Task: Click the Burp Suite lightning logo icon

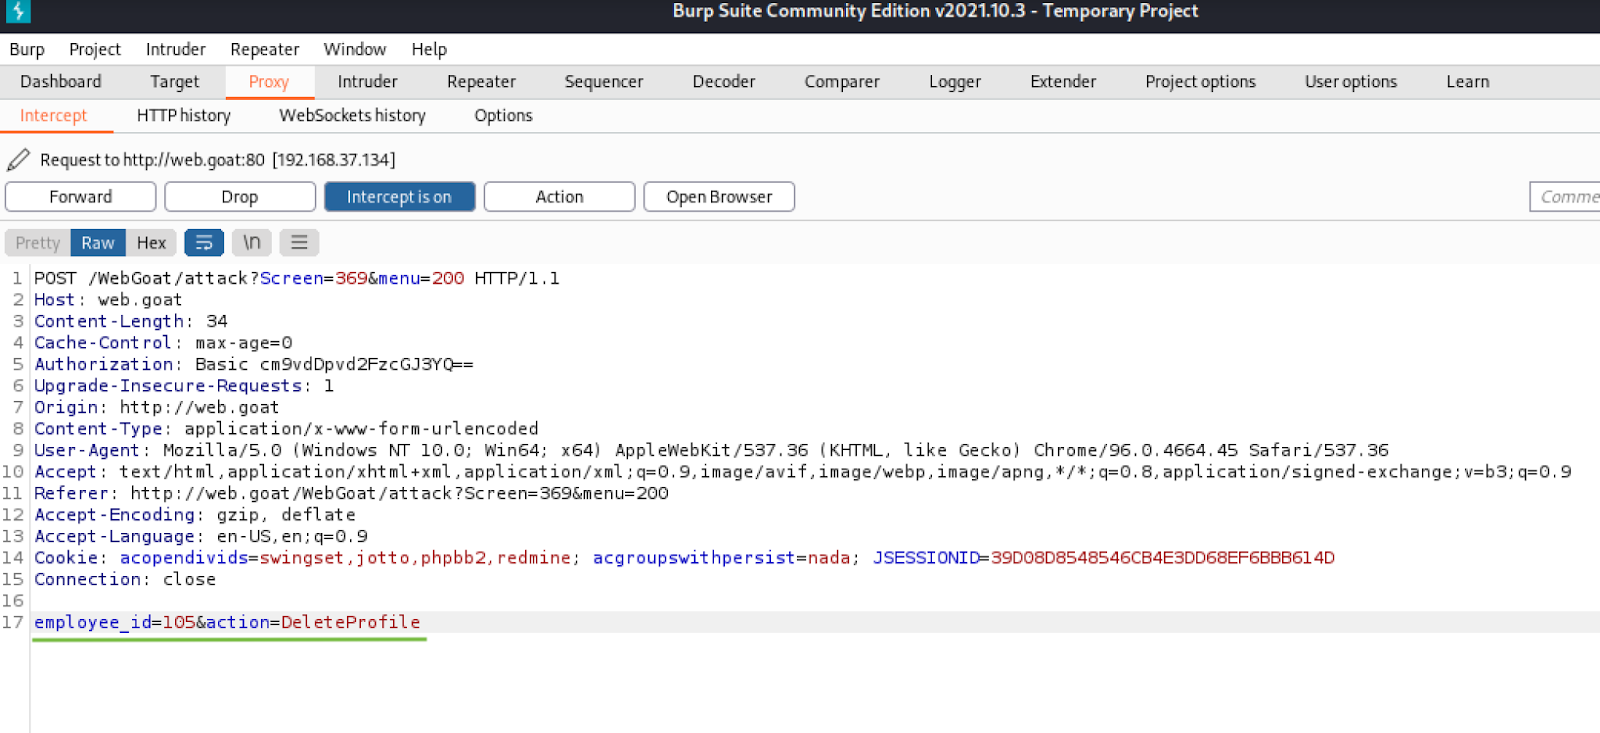Action: click(x=18, y=11)
